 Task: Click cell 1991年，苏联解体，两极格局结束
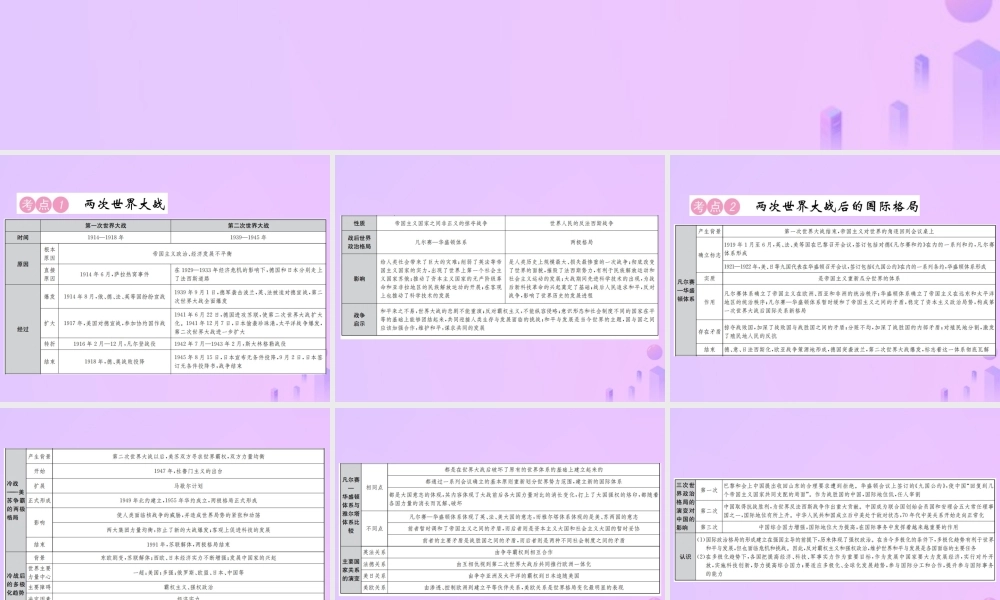(x=188, y=545)
